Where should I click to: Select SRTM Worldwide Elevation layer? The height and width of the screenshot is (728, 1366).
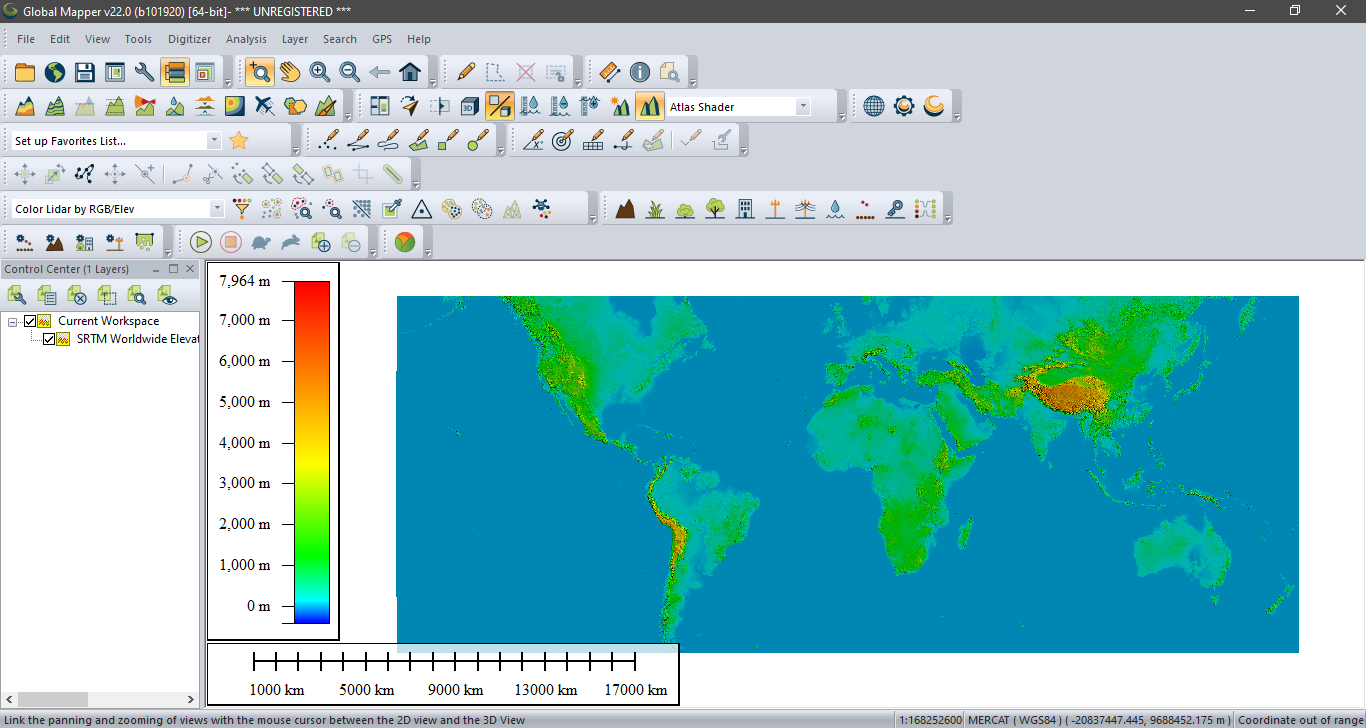[138, 339]
